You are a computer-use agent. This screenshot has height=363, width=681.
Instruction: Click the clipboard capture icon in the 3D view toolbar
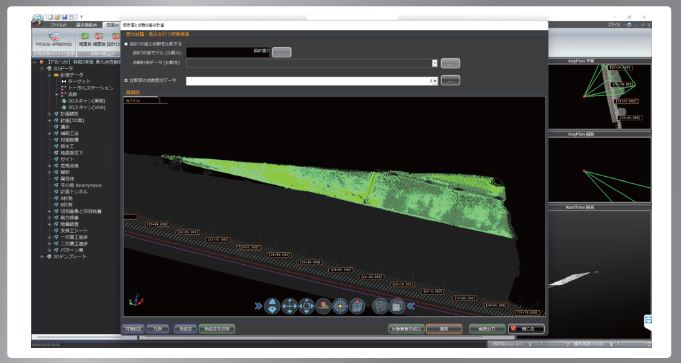pyautogui.click(x=357, y=306)
